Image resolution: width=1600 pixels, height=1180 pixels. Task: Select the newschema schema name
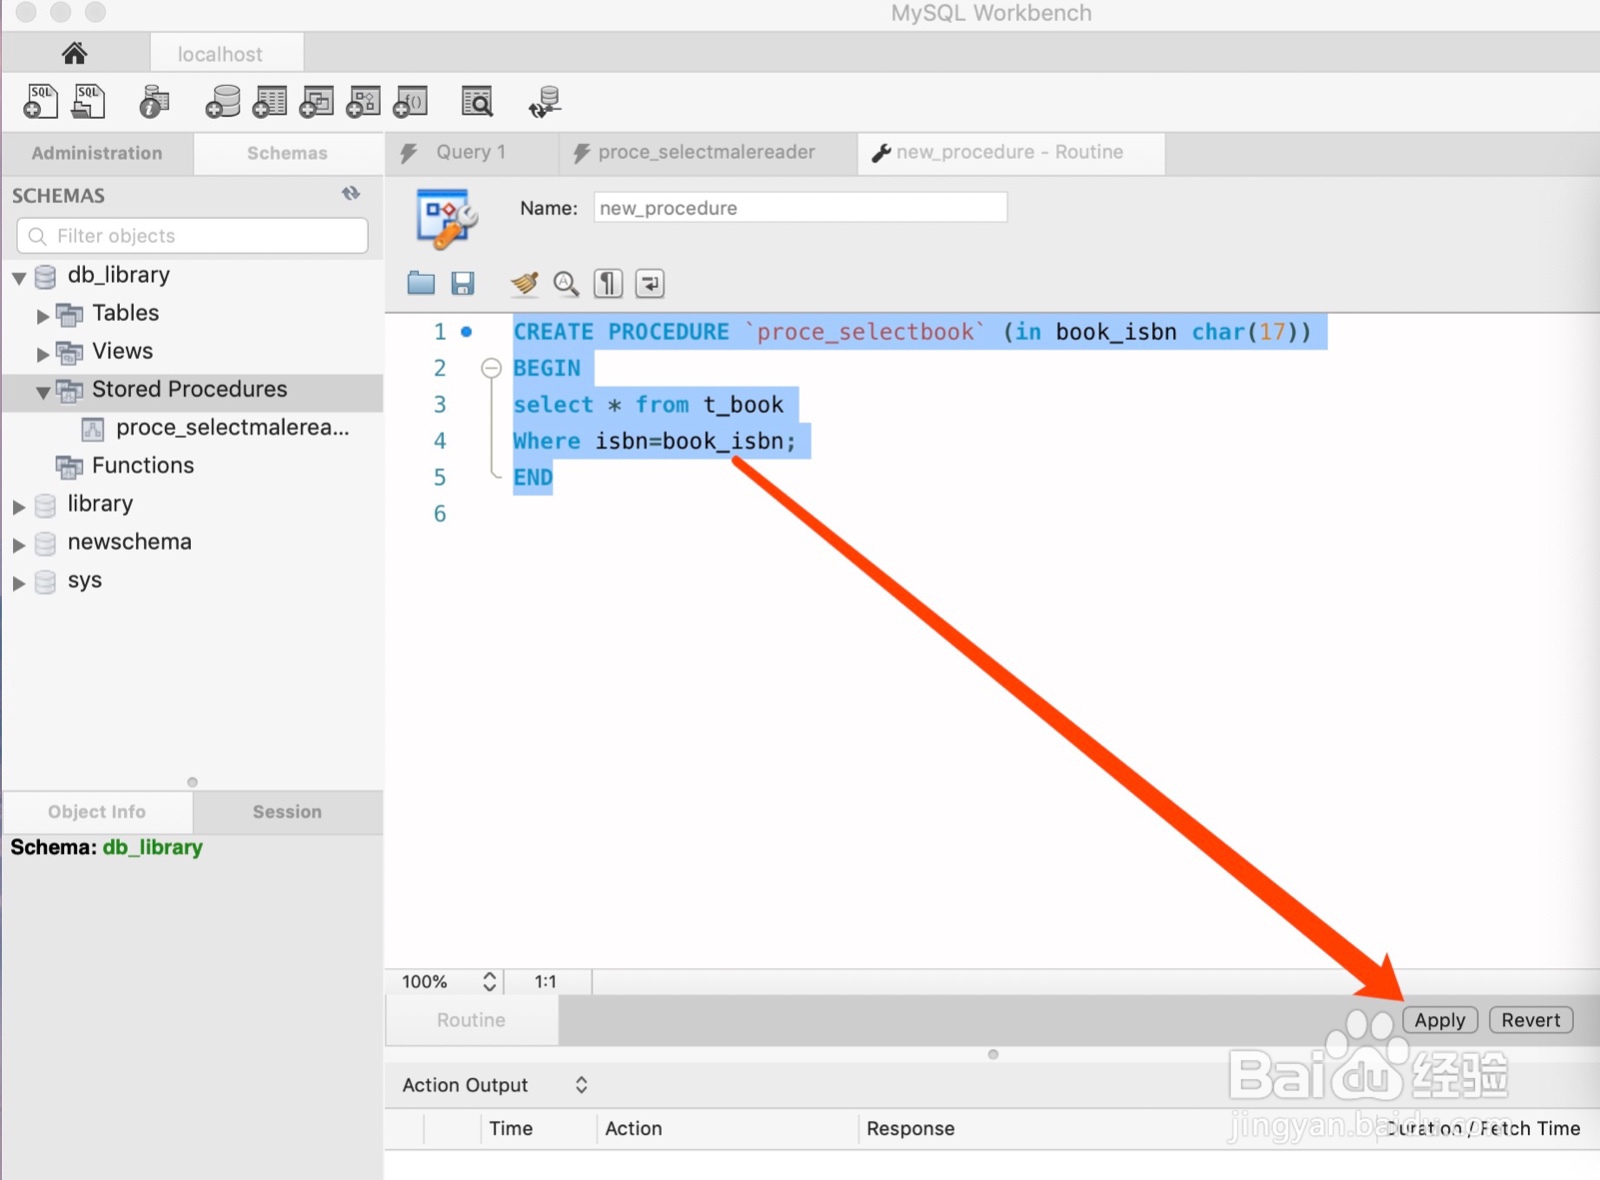click(x=129, y=542)
